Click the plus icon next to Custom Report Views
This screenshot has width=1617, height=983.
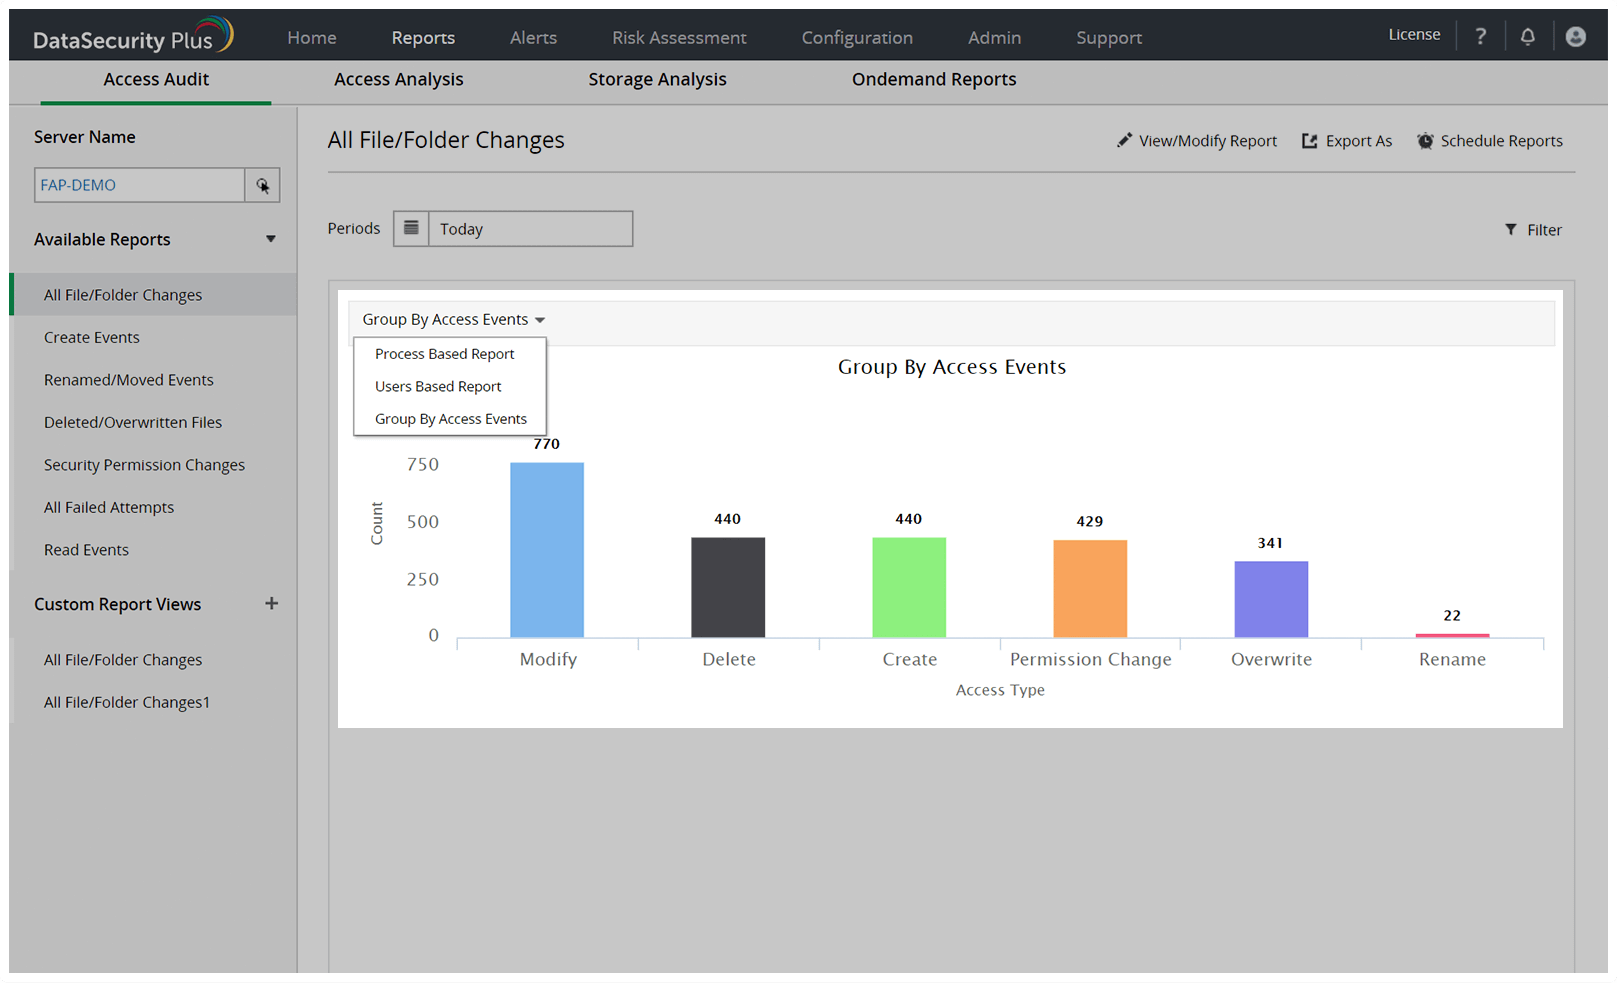point(271,603)
